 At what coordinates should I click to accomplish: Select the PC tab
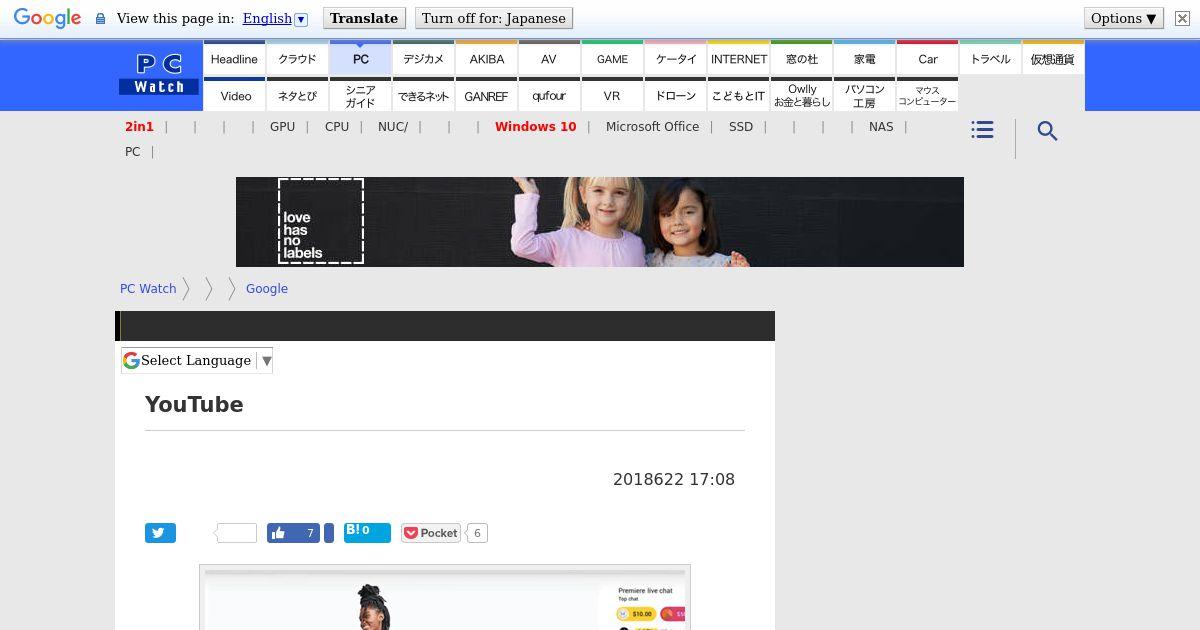point(360,59)
